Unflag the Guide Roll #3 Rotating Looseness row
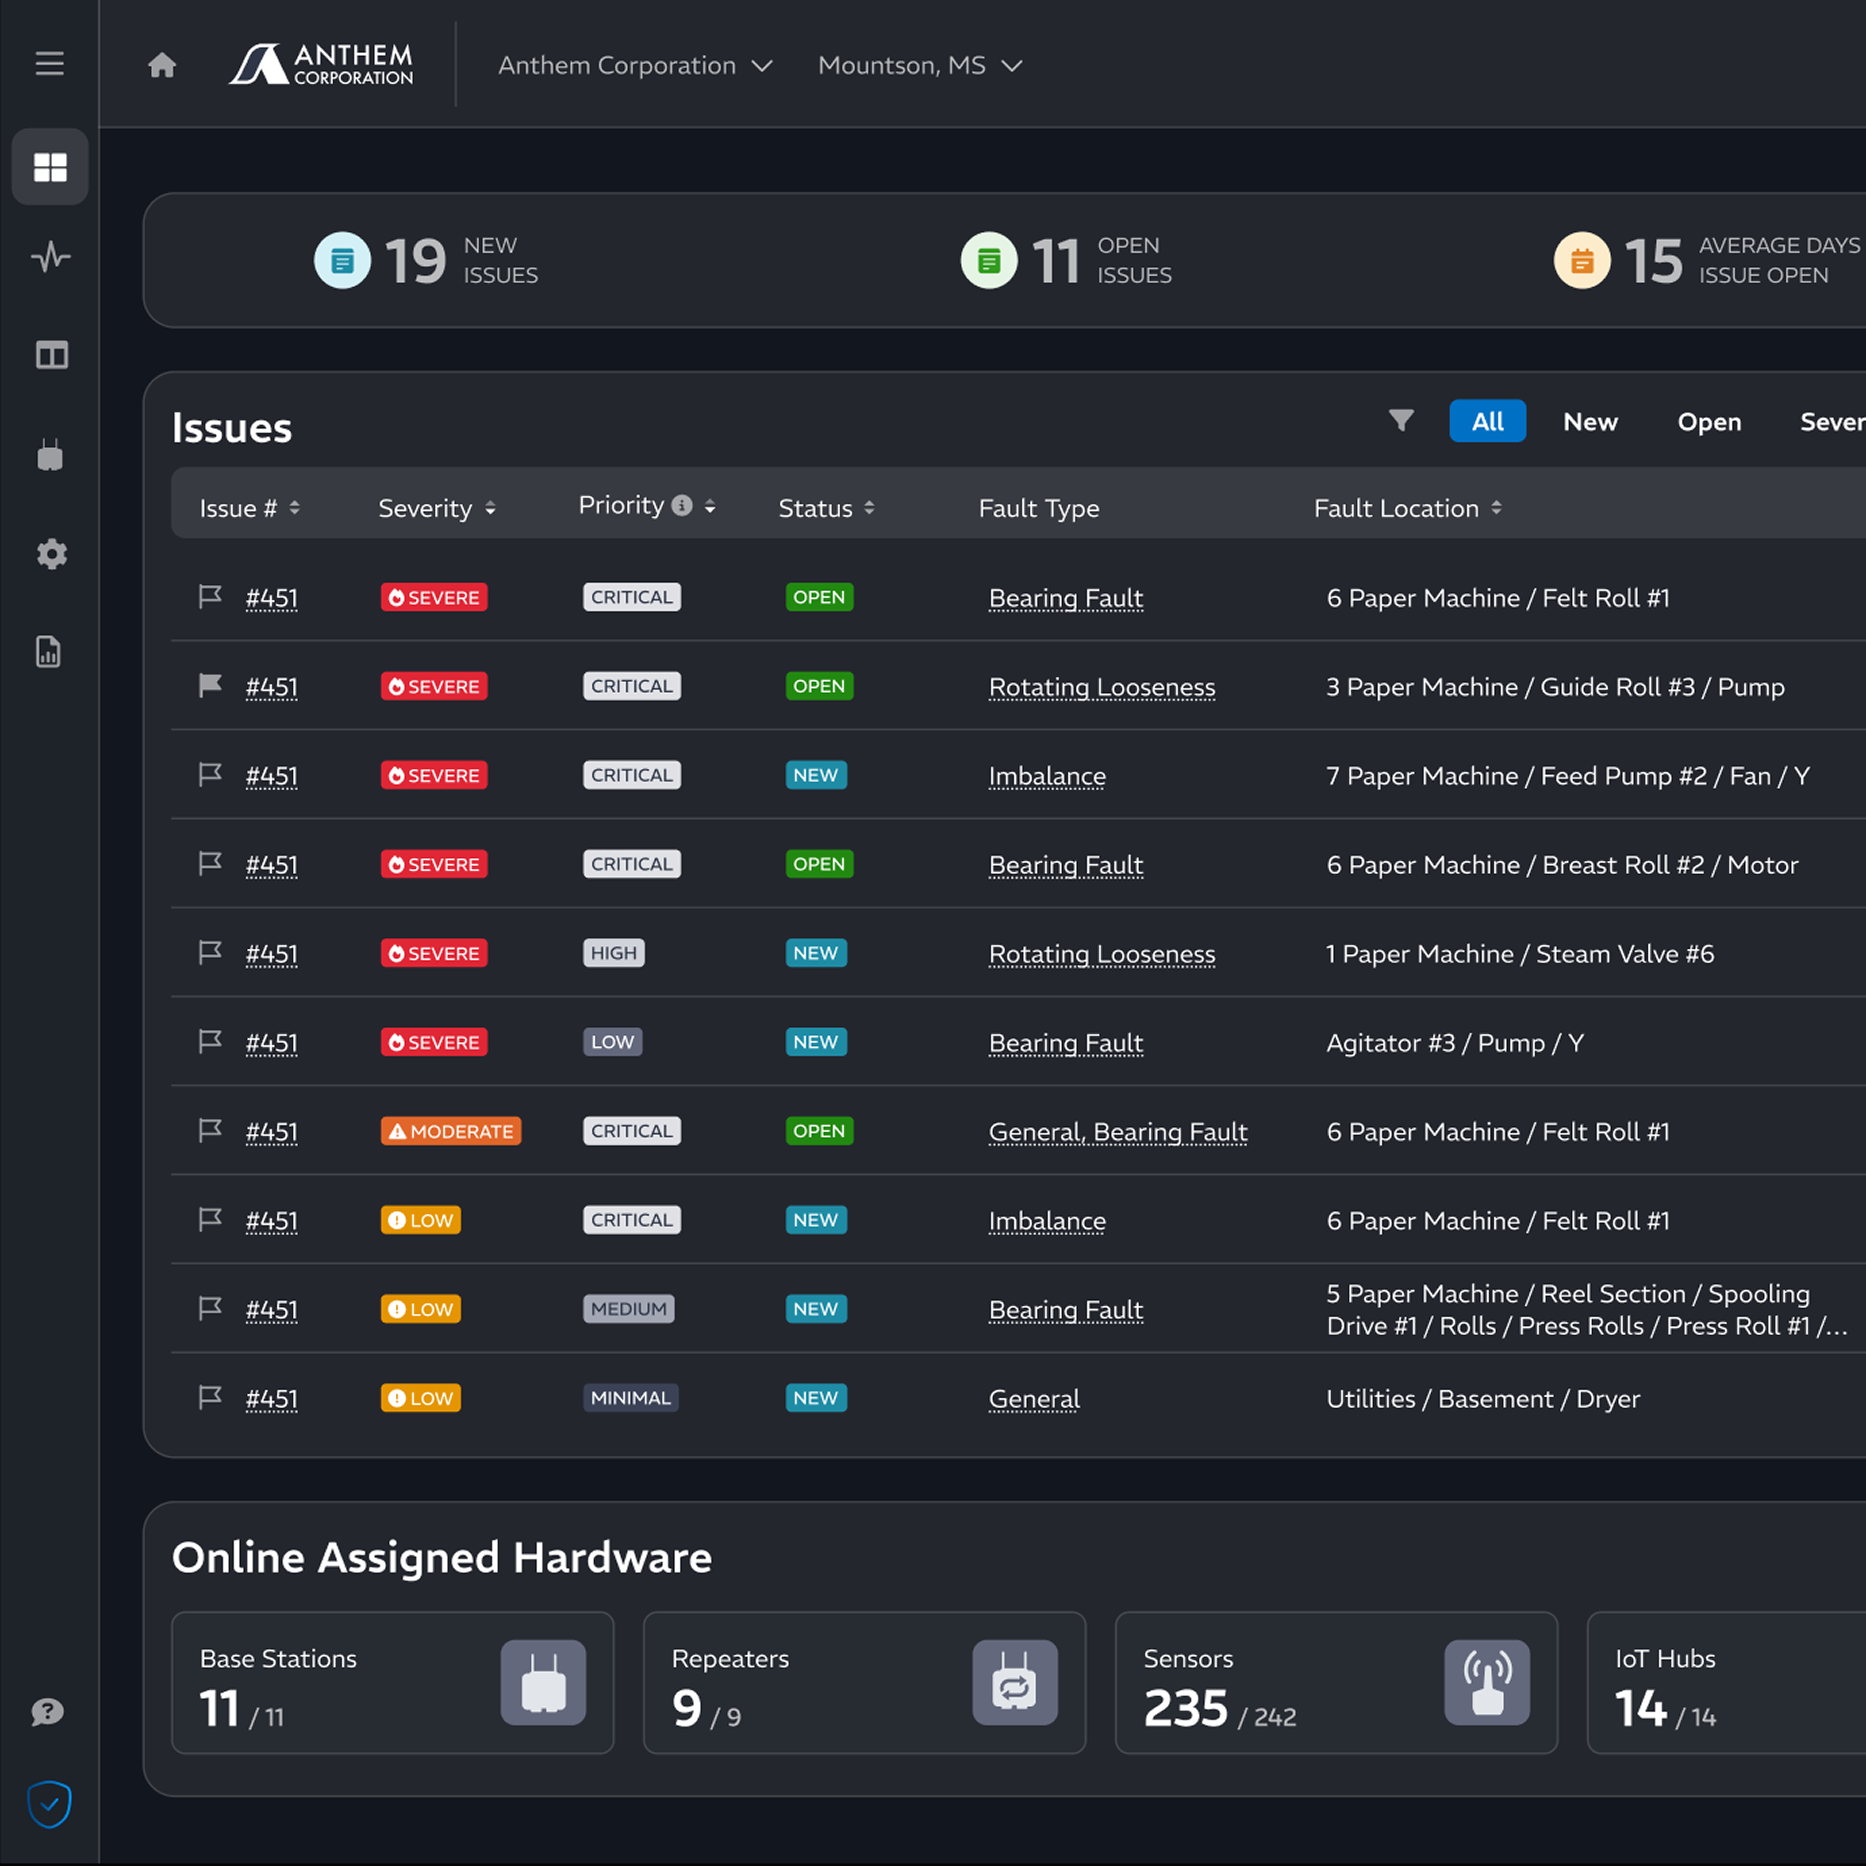 pos(210,686)
